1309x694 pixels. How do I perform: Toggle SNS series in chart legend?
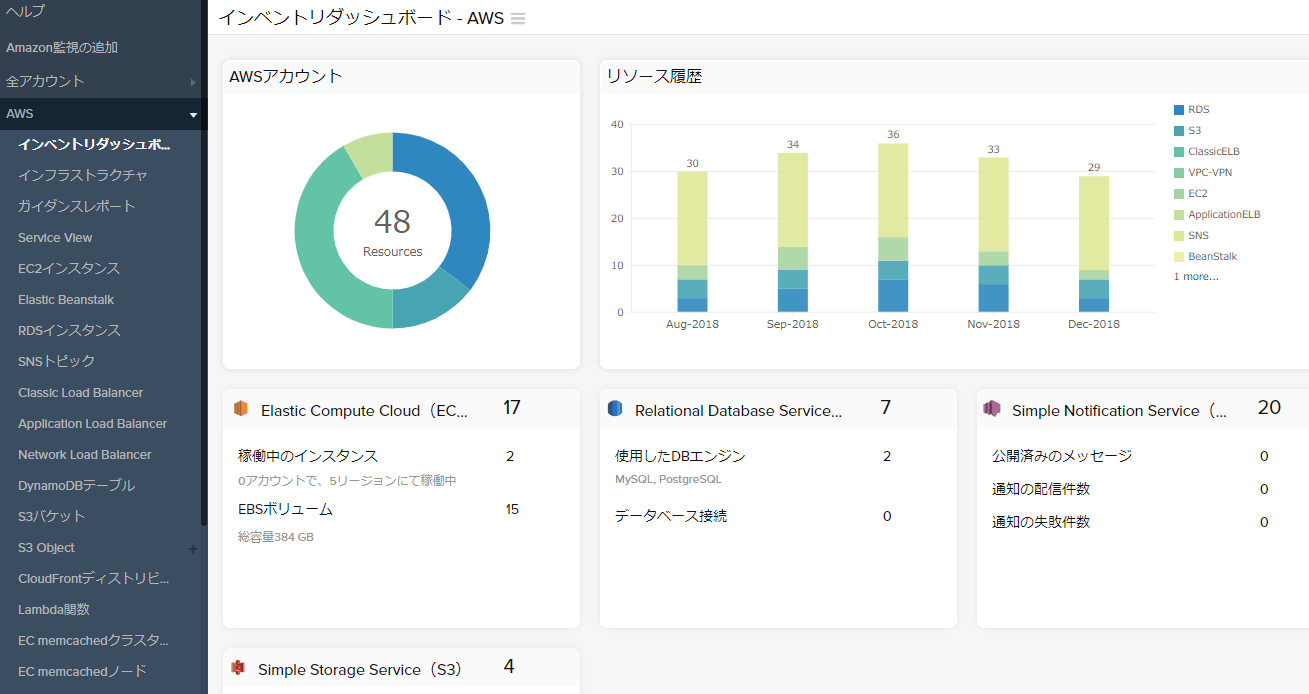1198,236
